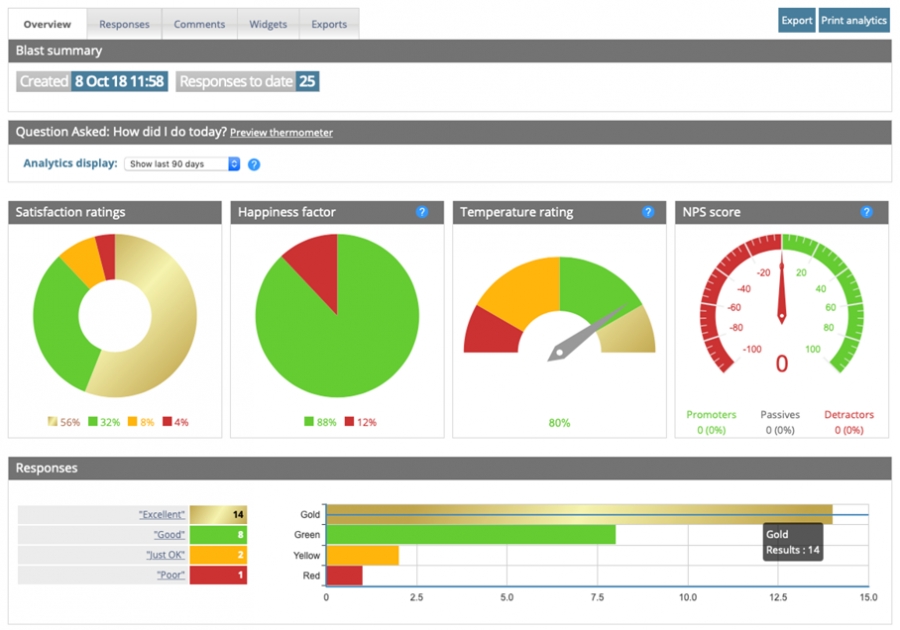This screenshot has width=900, height=630.
Task: Select the Widgets tab
Action: (x=268, y=24)
